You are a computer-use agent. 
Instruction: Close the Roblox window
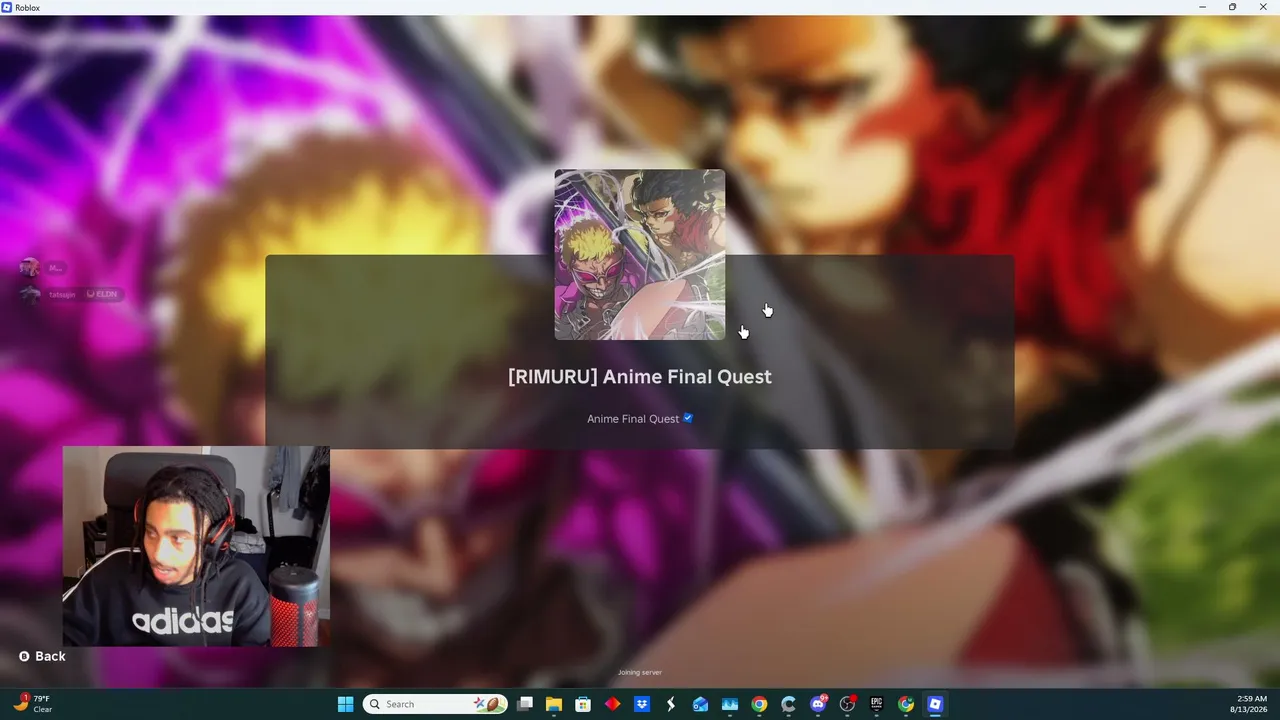[x=1261, y=7]
